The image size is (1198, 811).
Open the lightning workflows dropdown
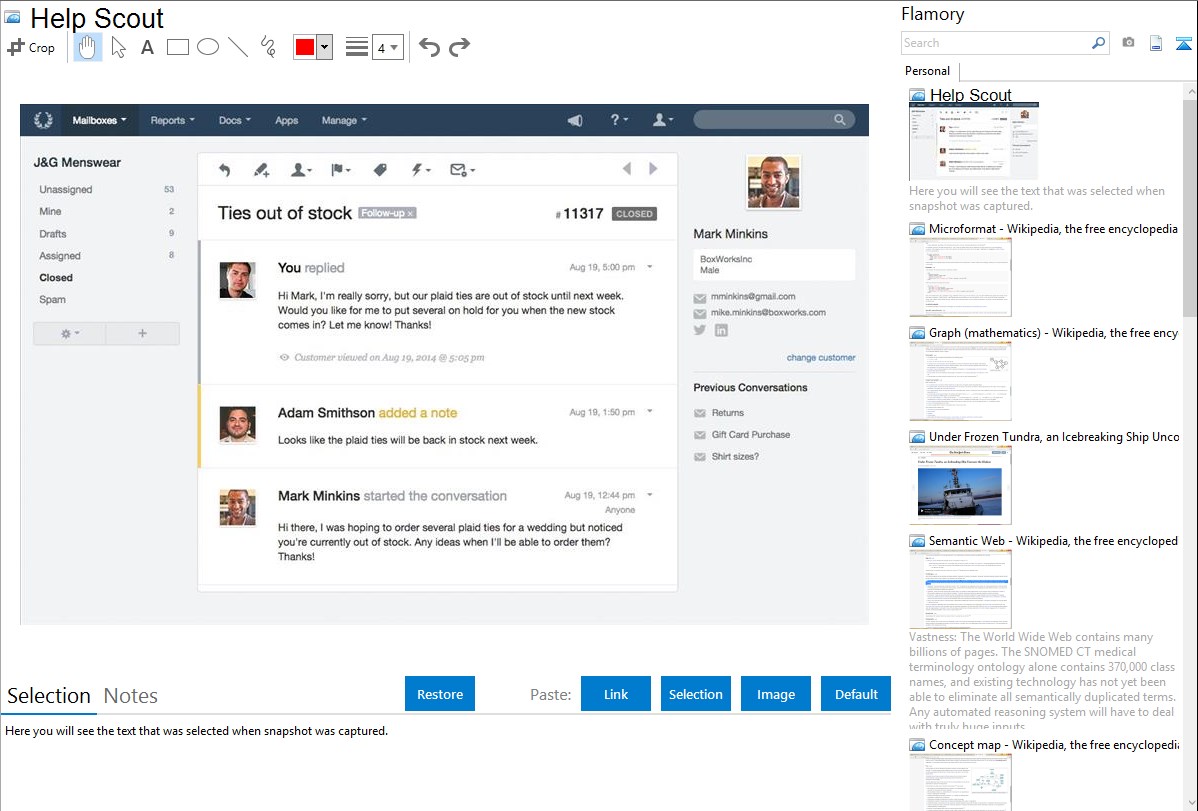pyautogui.click(x=421, y=170)
